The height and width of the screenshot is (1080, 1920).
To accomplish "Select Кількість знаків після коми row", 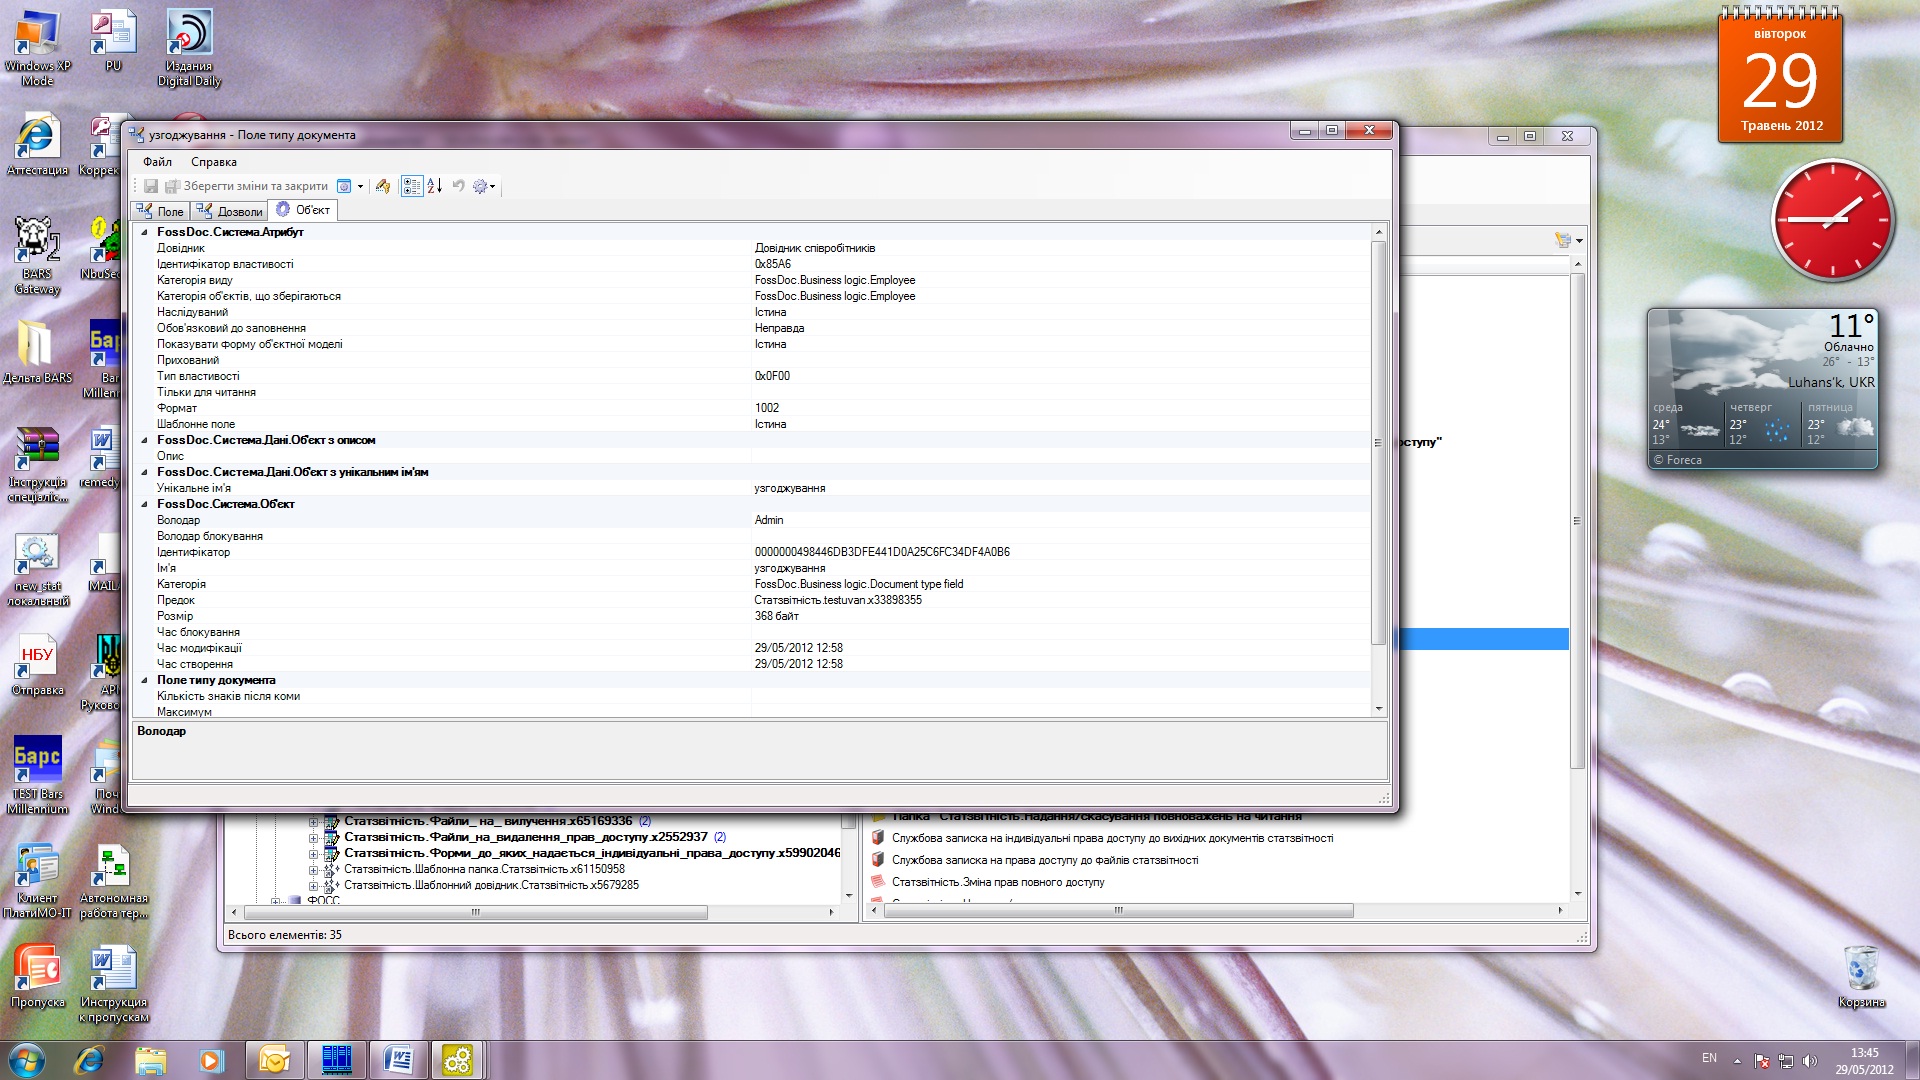I will point(751,696).
